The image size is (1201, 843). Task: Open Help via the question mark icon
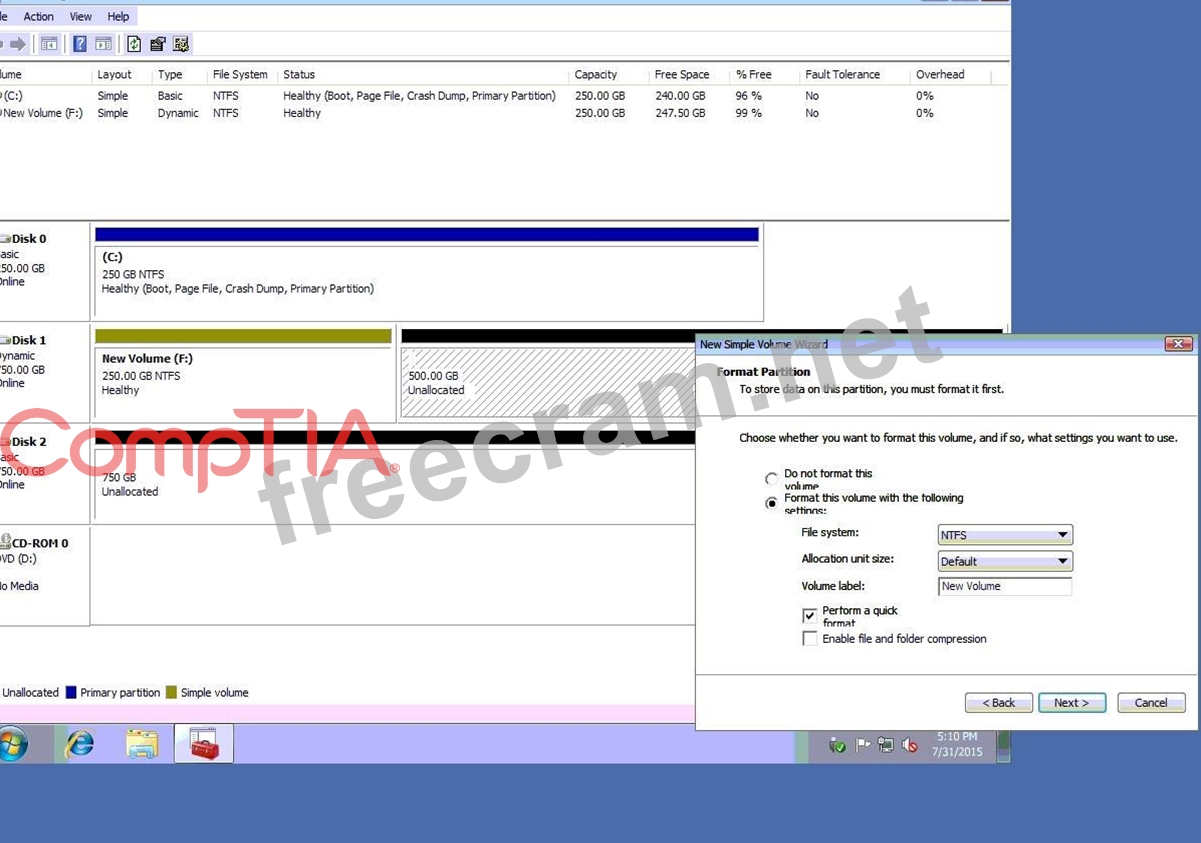click(x=80, y=44)
